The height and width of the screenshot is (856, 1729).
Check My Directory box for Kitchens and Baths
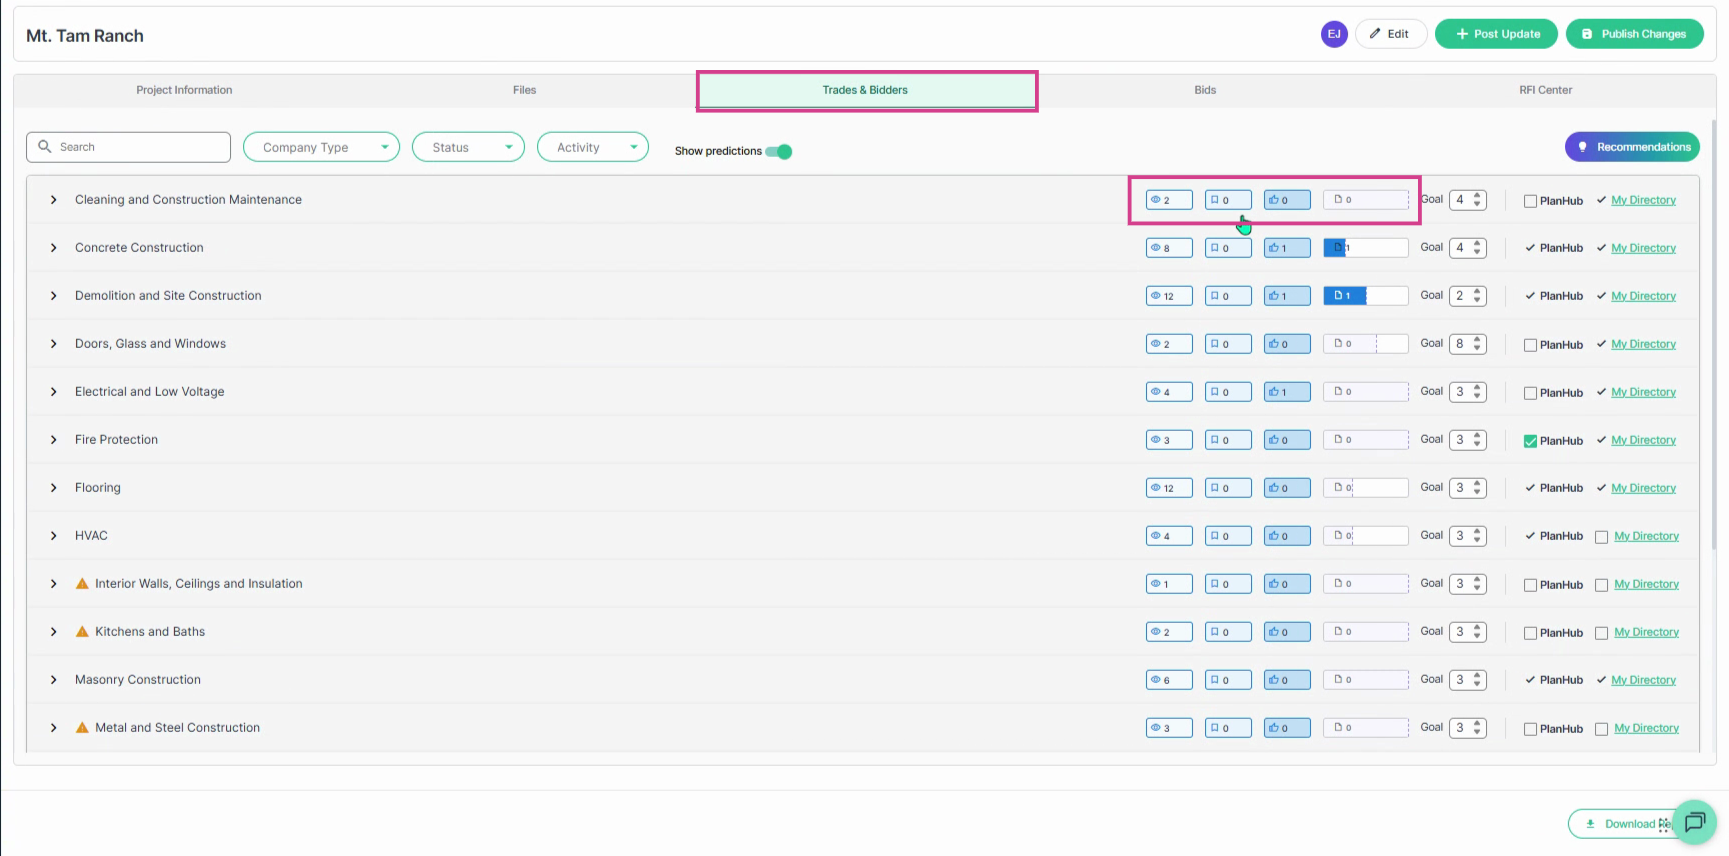tap(1601, 633)
